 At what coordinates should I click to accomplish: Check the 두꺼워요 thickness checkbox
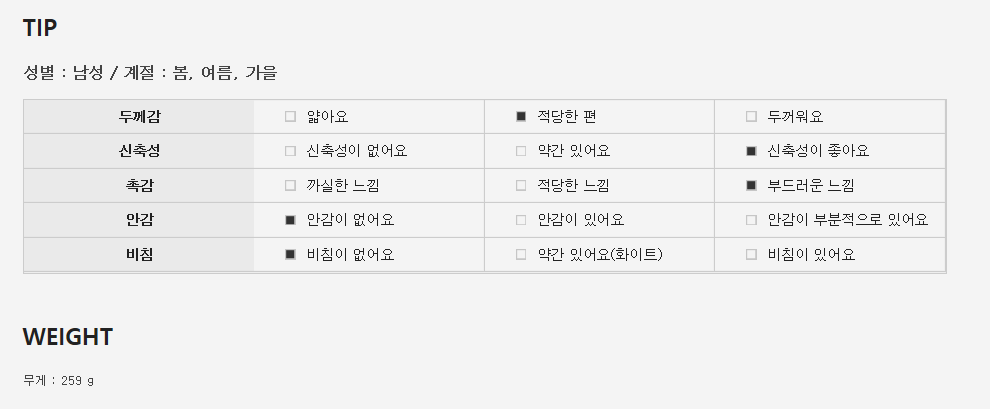coord(751,117)
